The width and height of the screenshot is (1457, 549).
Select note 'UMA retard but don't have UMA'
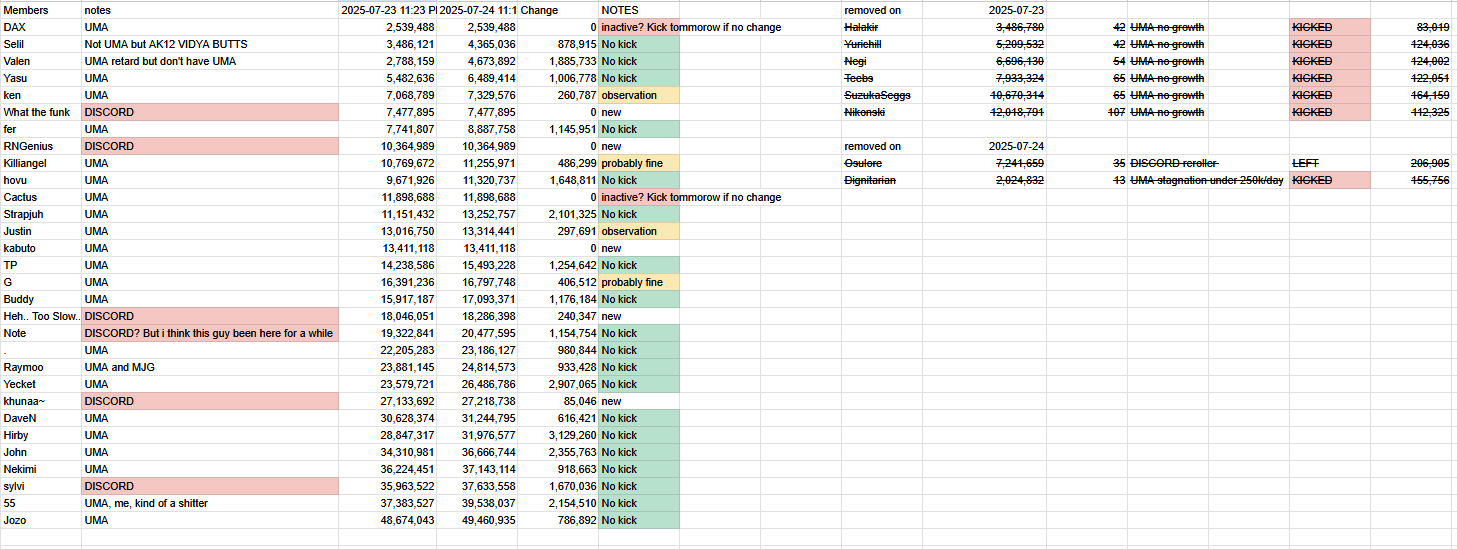[x=210, y=61]
